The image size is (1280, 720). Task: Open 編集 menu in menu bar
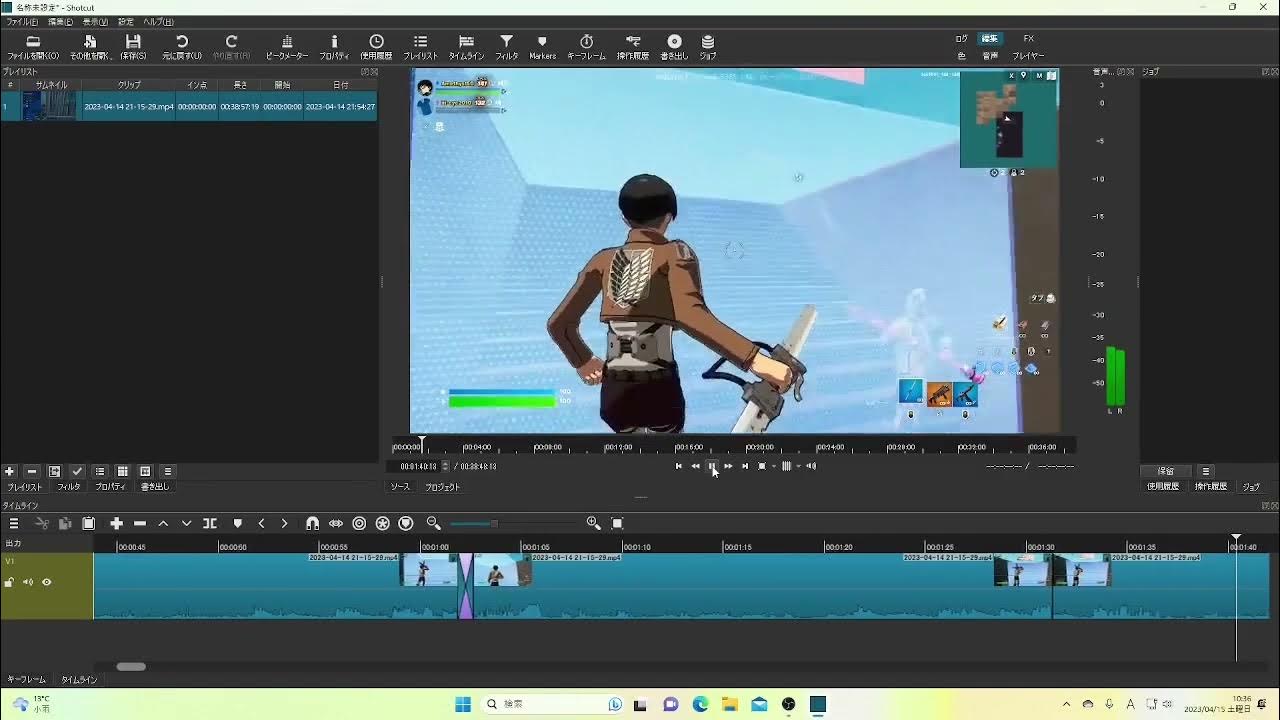[x=60, y=22]
